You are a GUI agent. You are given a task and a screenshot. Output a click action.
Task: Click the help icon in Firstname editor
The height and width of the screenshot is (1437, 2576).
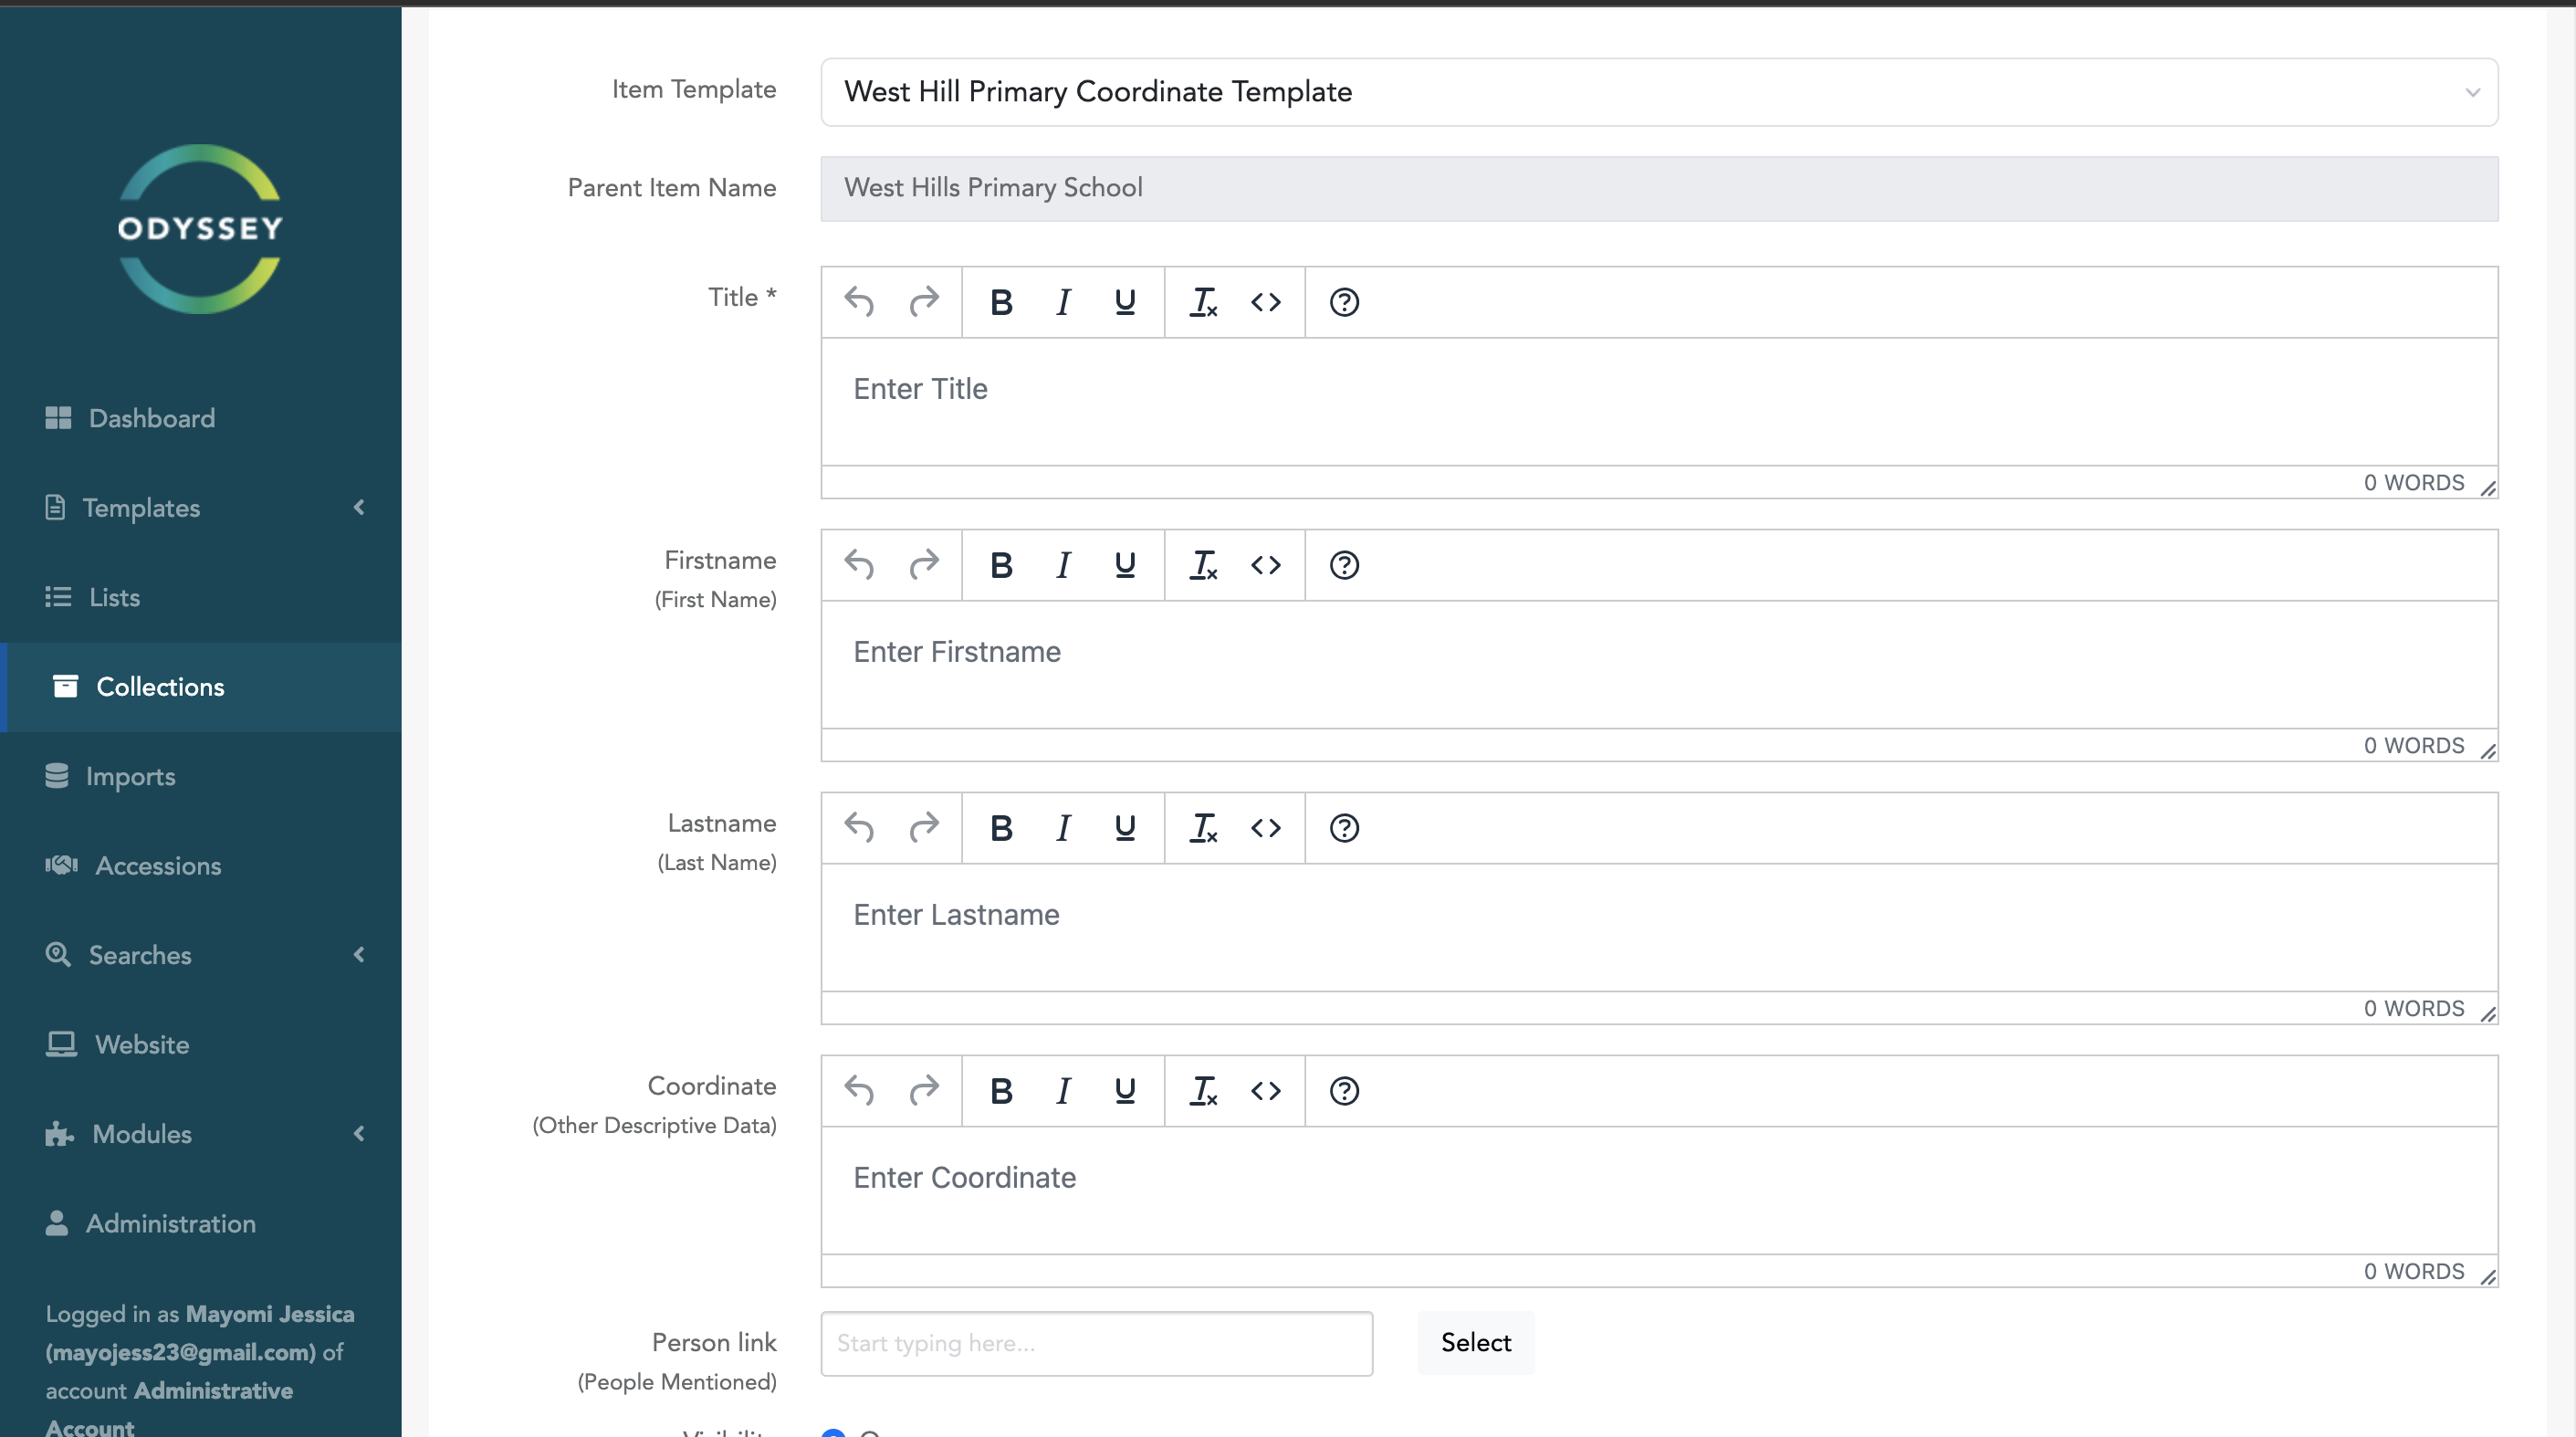[x=1344, y=565]
